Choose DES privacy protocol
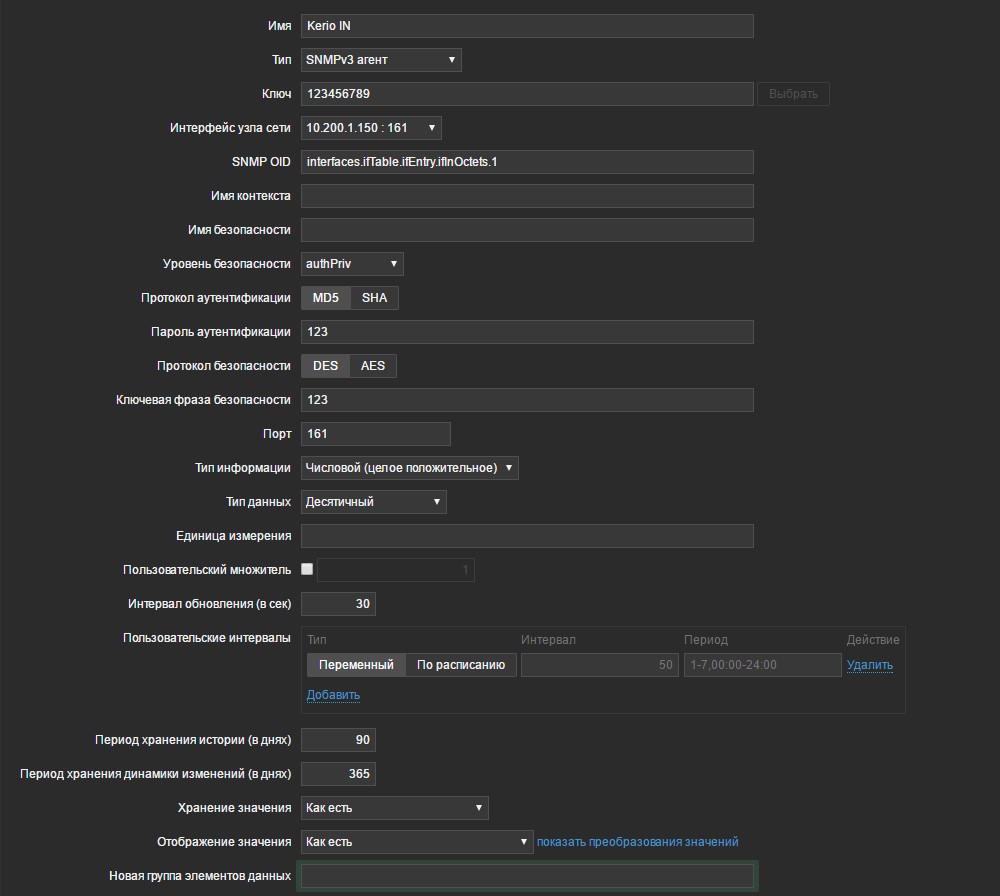The width and height of the screenshot is (1000, 896). tap(325, 366)
